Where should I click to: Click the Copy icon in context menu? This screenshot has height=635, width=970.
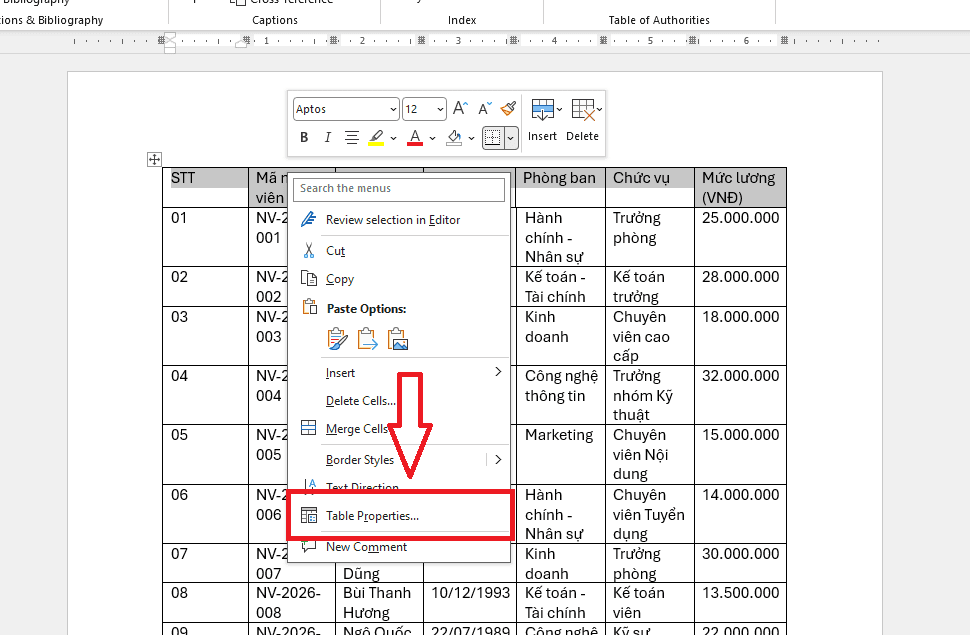coord(309,278)
